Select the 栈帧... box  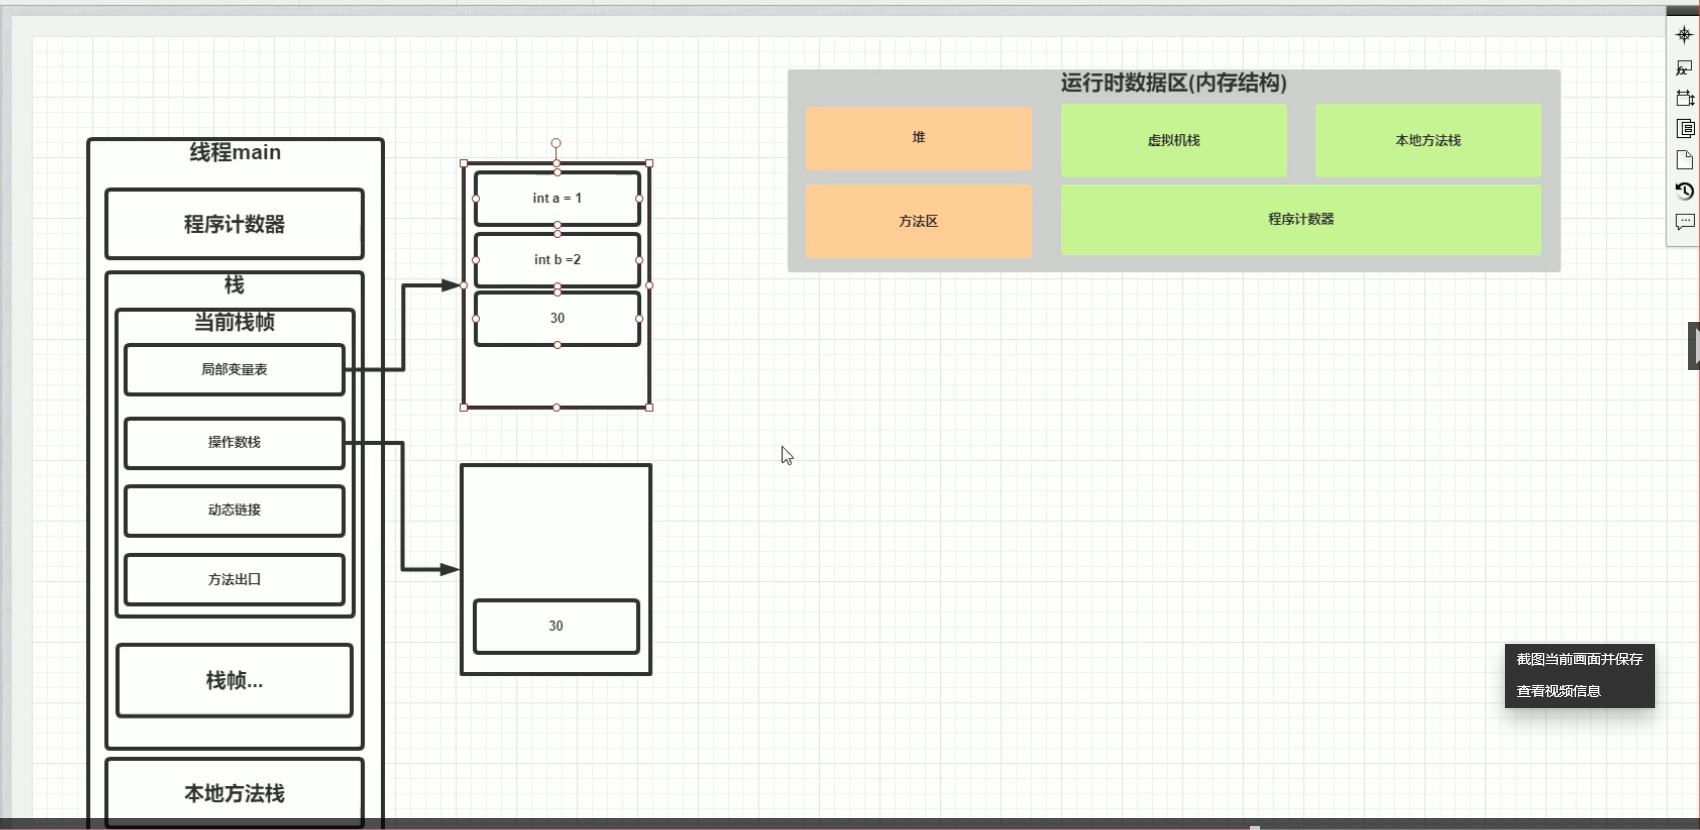234,681
